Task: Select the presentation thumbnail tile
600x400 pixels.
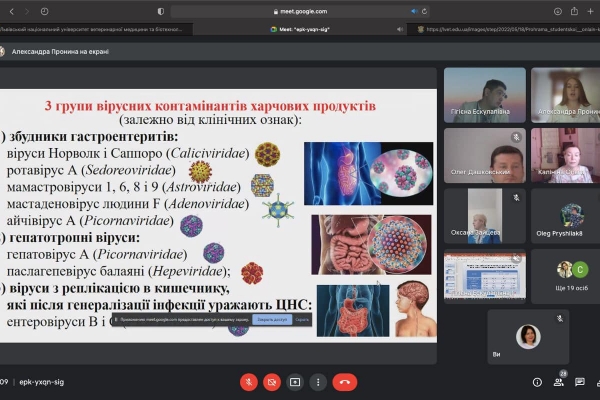Action: pos(485,276)
